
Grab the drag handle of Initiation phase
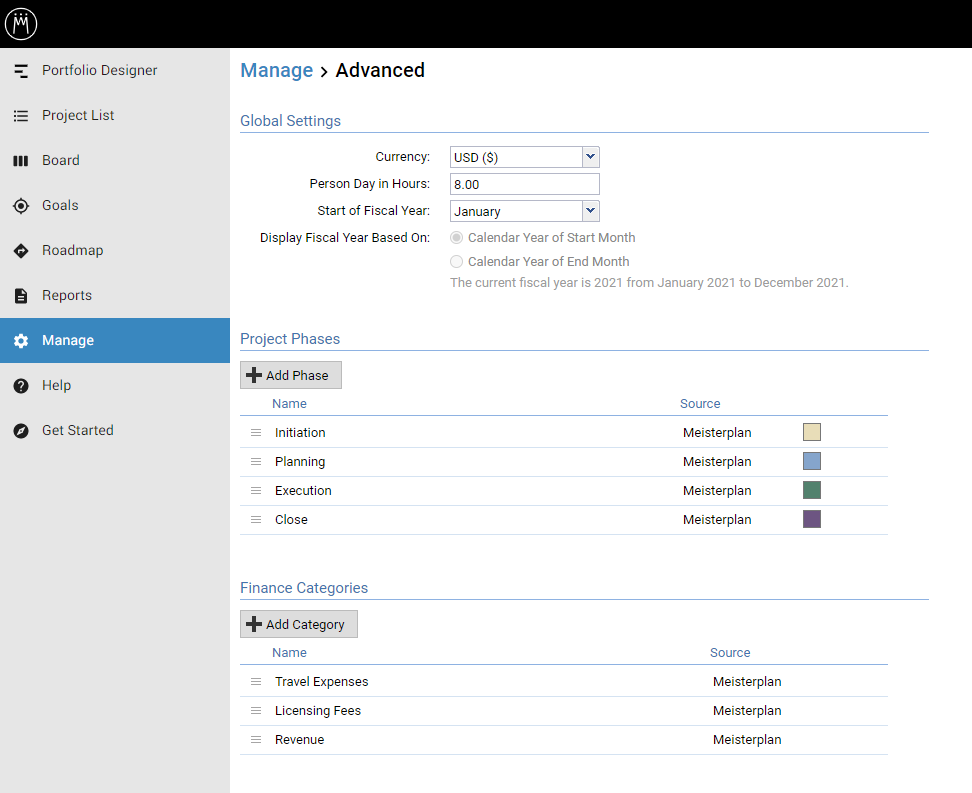pos(256,433)
